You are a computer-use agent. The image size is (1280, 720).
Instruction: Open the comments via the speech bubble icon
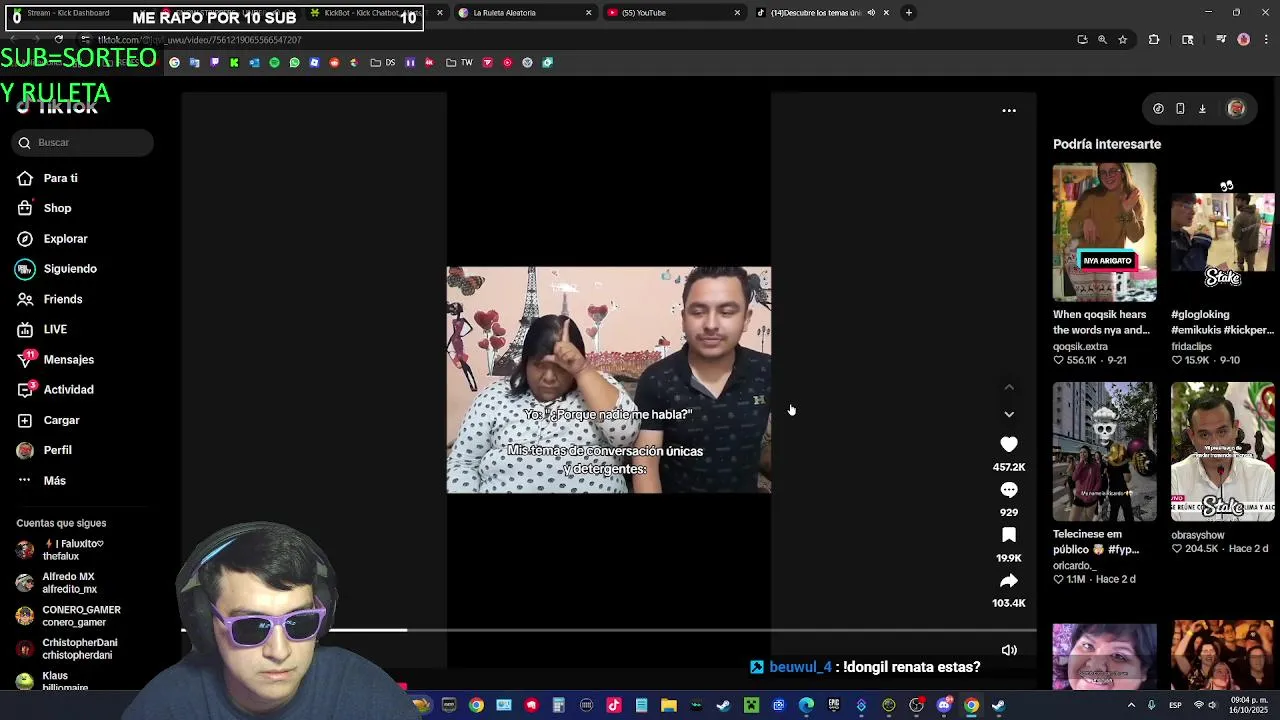[x=1009, y=490]
